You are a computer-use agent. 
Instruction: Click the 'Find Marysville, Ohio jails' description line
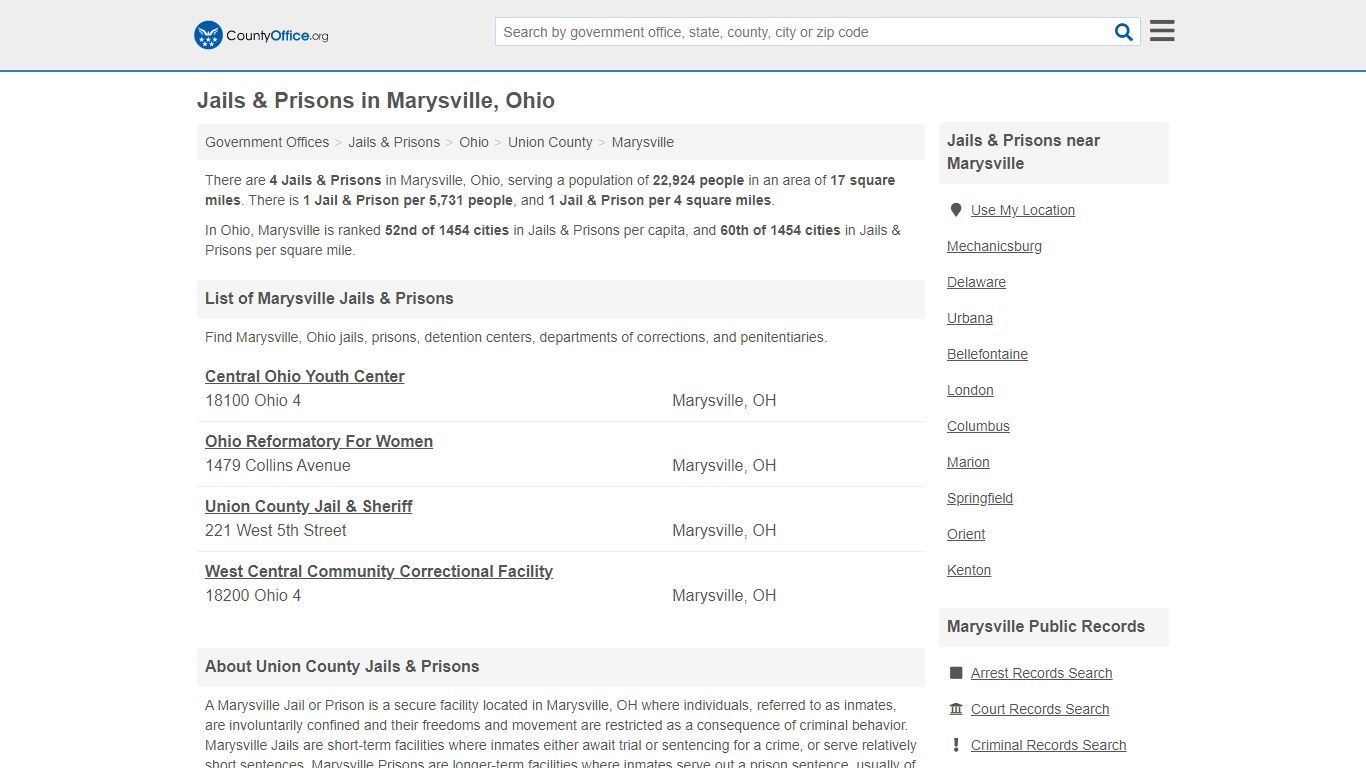516,337
